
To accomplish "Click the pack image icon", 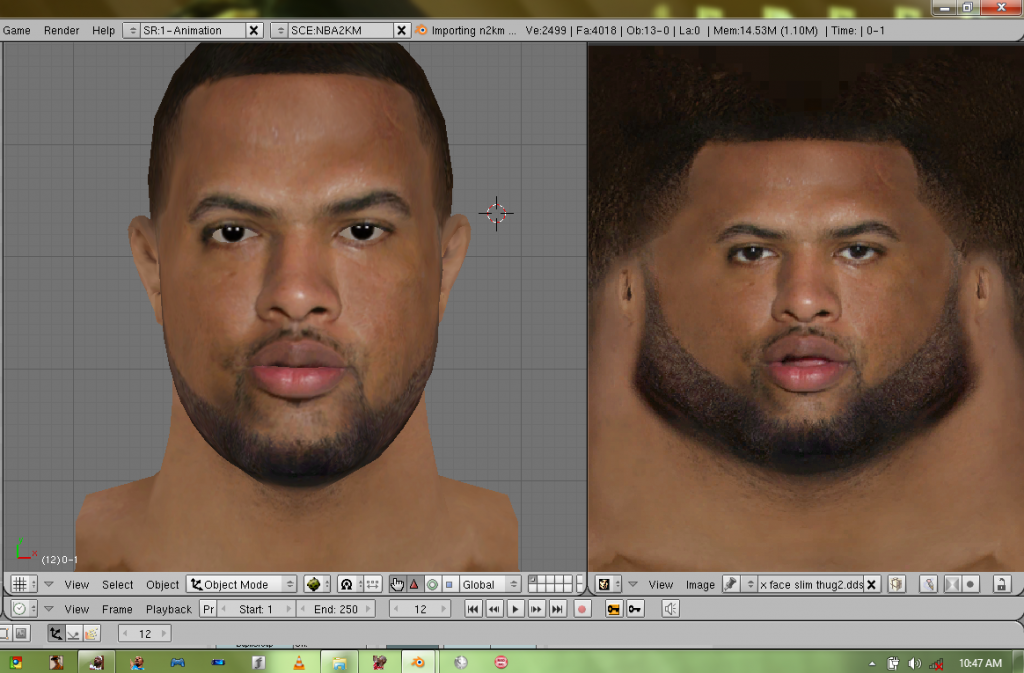I will click(897, 584).
